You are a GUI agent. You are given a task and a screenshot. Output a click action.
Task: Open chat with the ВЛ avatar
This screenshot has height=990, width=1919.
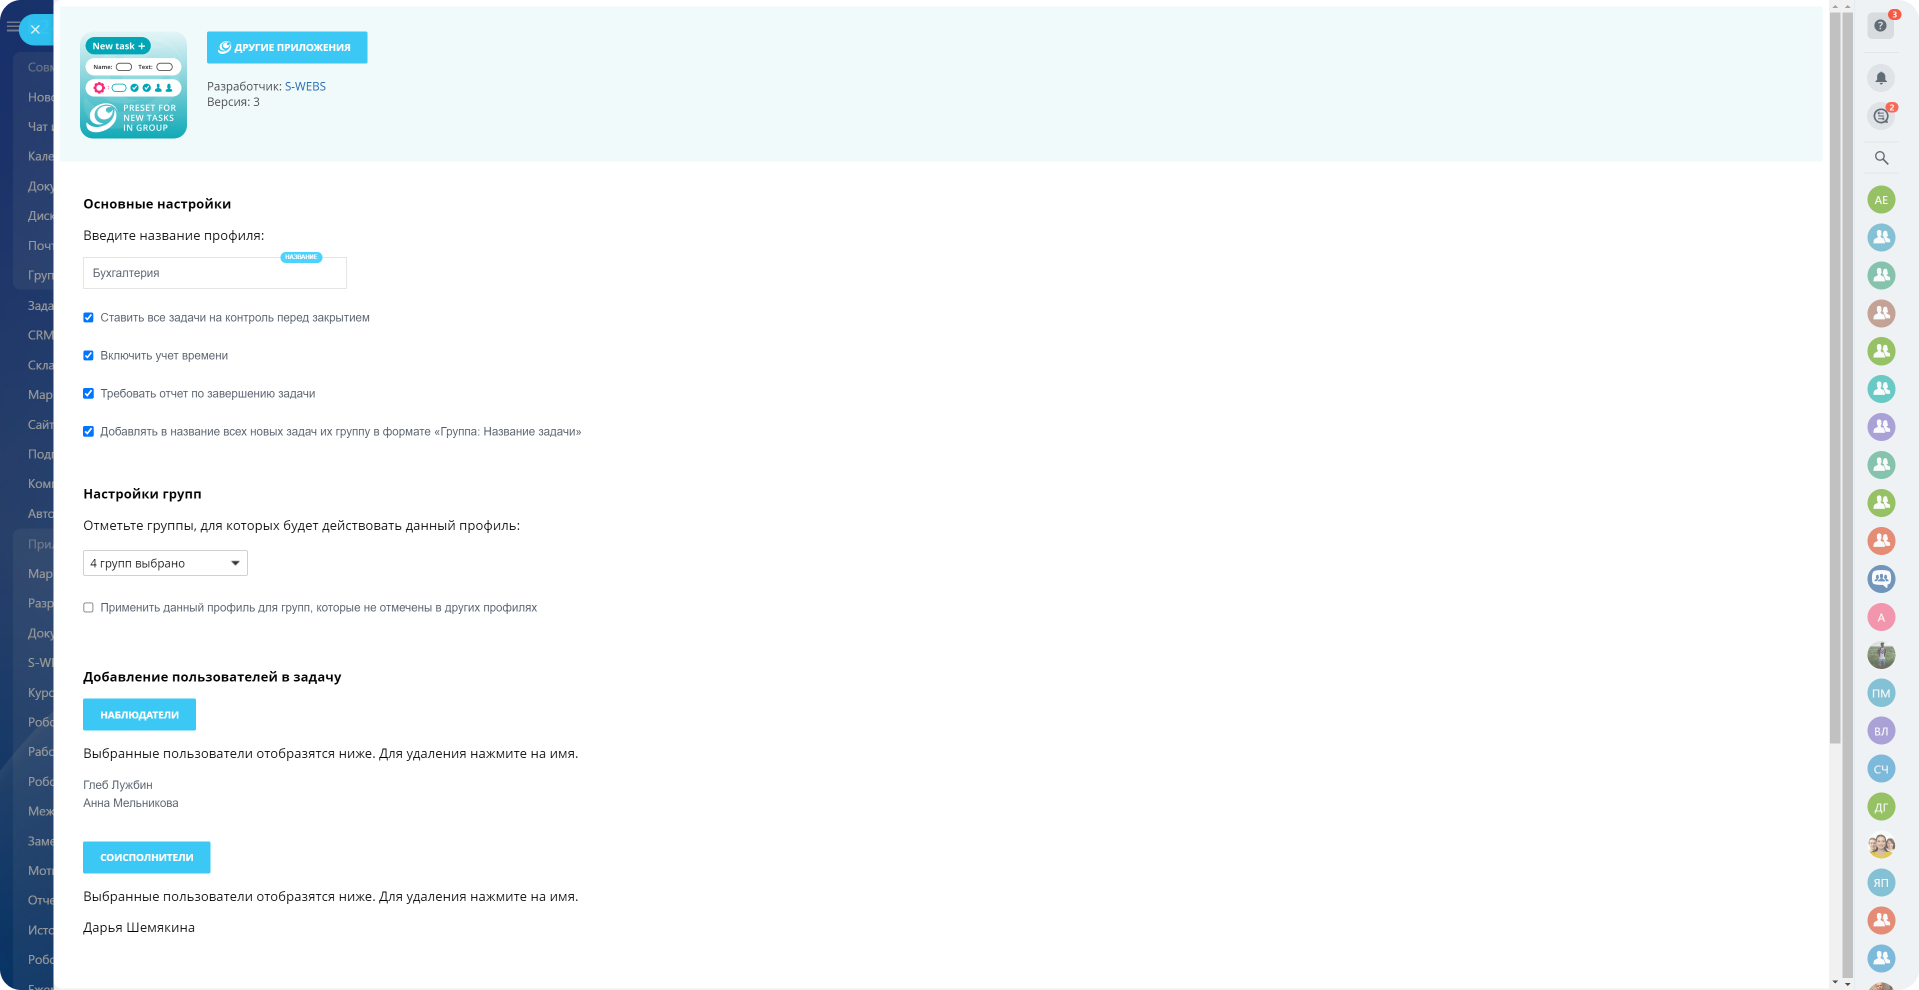pyautogui.click(x=1881, y=731)
